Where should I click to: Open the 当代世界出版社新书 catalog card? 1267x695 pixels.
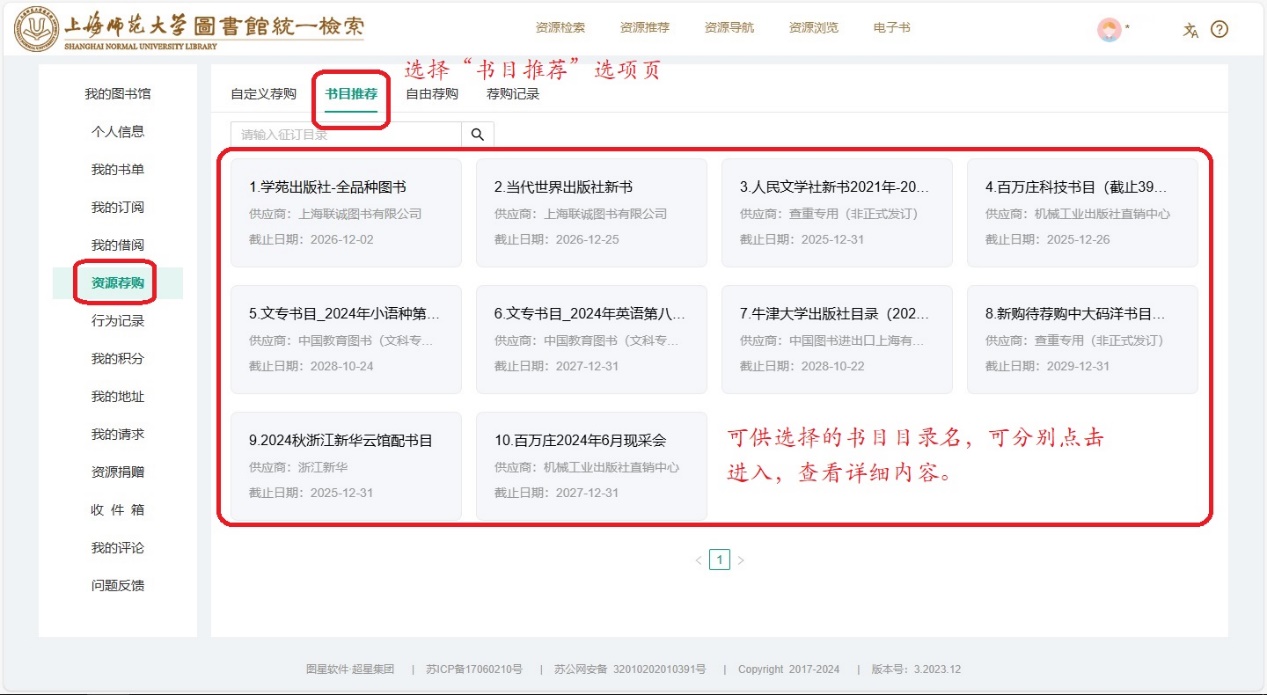(591, 212)
